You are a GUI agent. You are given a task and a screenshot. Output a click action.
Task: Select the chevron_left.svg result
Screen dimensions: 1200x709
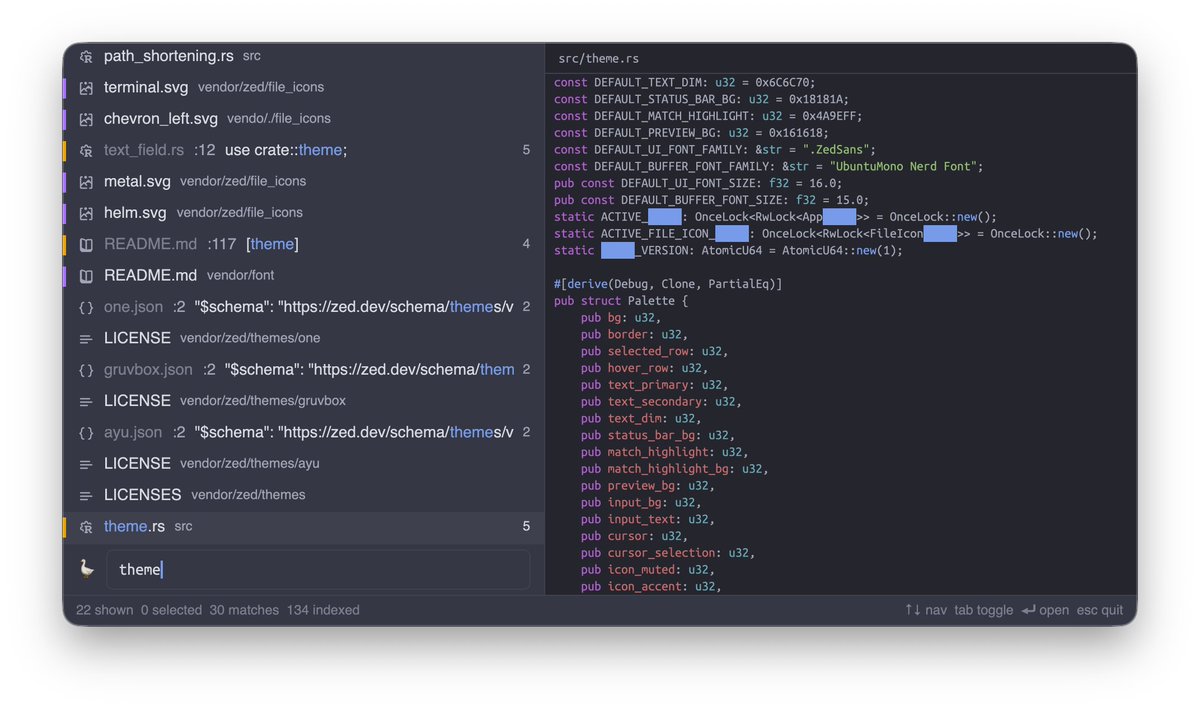[x=304, y=119]
